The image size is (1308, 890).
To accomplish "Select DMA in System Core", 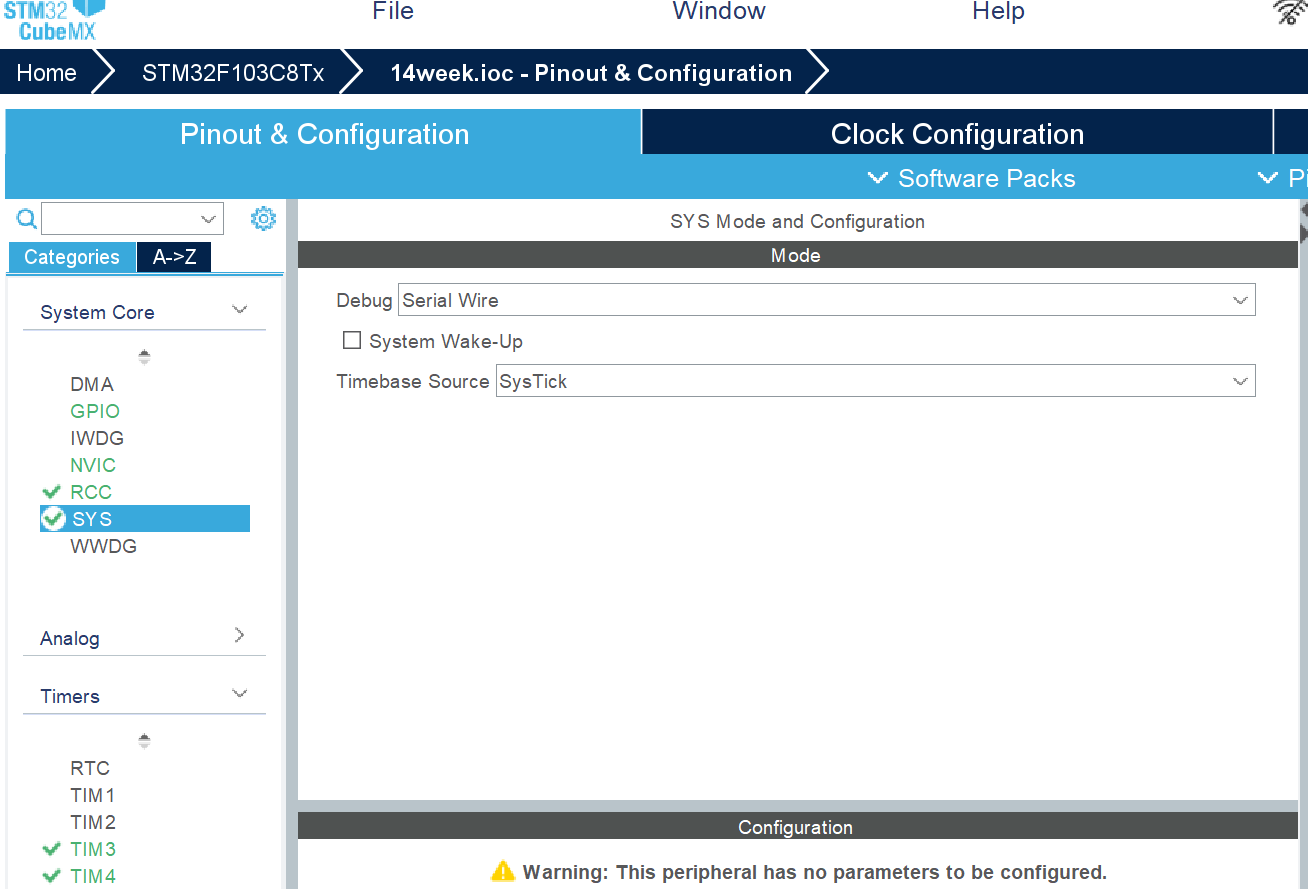I will tap(92, 384).
